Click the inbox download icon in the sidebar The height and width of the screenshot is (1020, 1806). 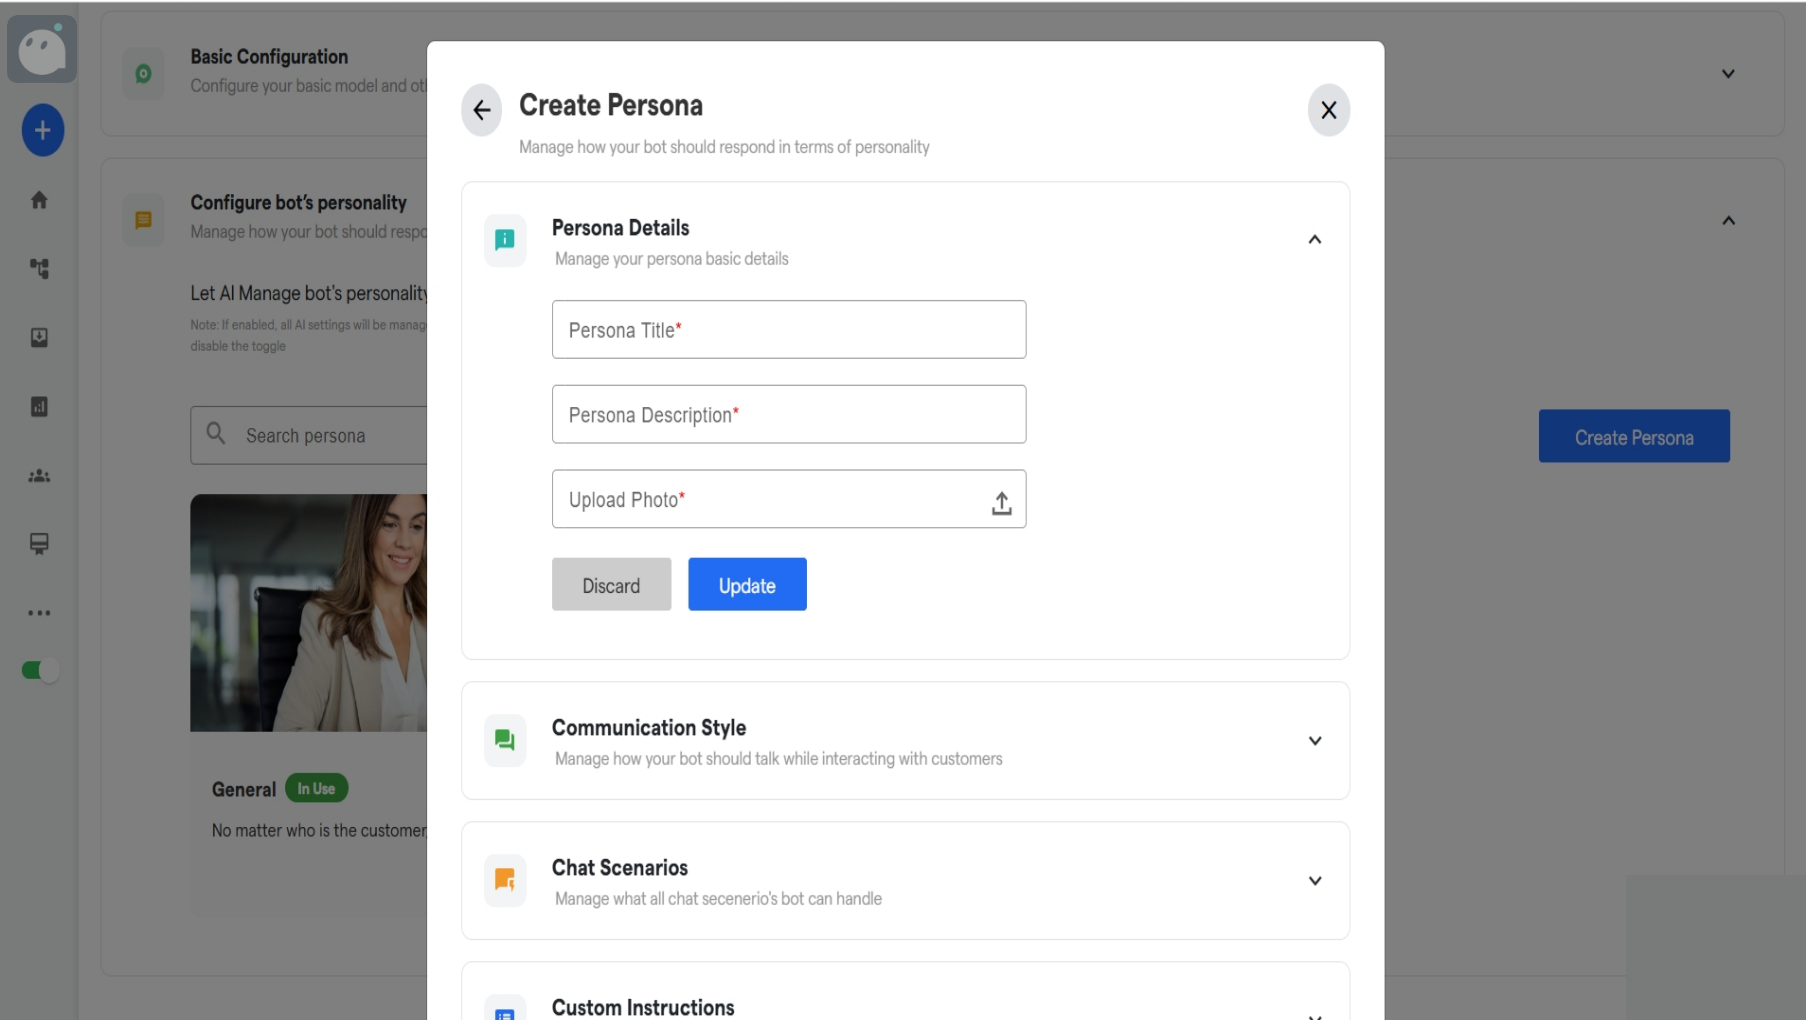(x=40, y=338)
